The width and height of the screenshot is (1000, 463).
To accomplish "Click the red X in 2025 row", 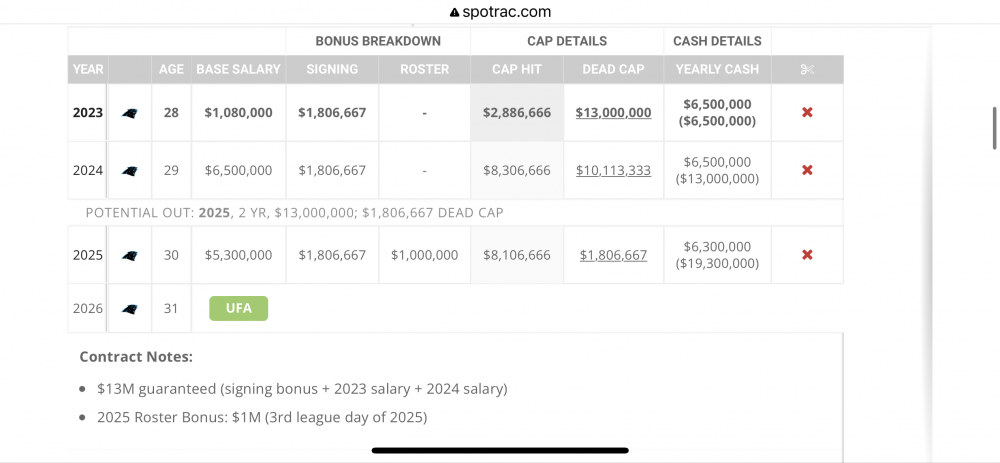I will pos(807,255).
